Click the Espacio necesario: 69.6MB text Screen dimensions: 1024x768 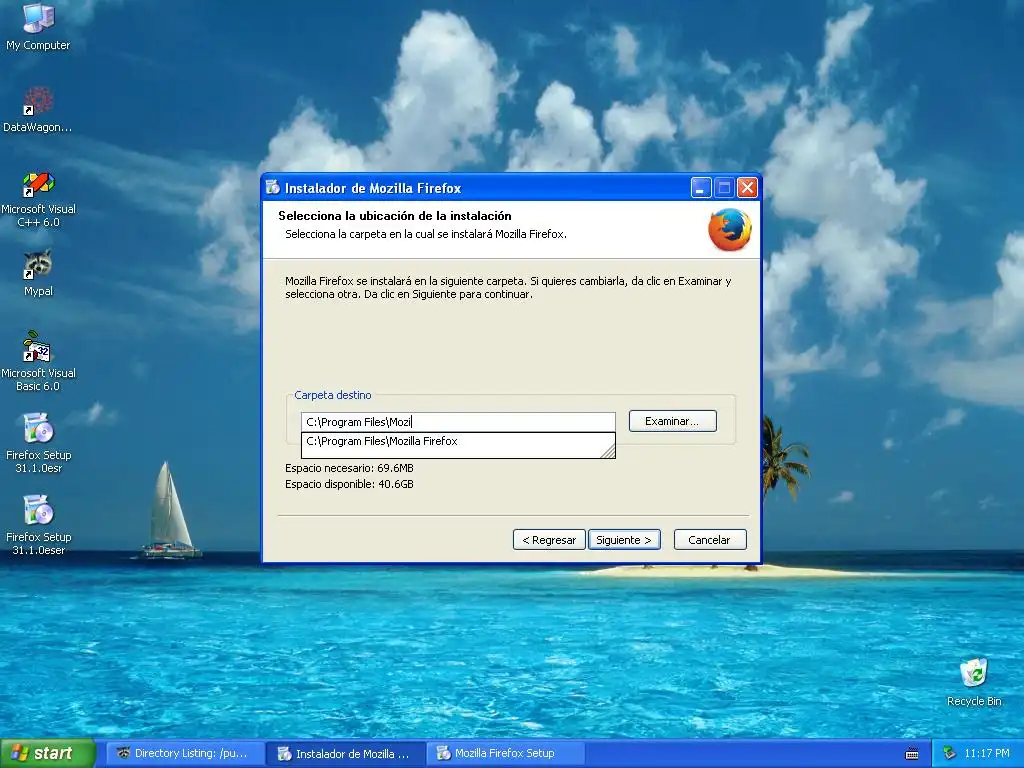(349, 468)
